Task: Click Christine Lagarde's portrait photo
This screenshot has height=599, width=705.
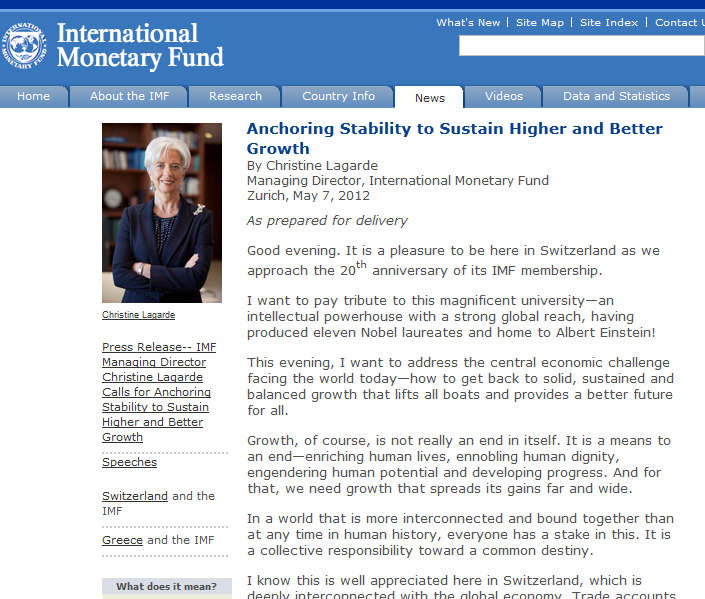Action: tap(162, 213)
